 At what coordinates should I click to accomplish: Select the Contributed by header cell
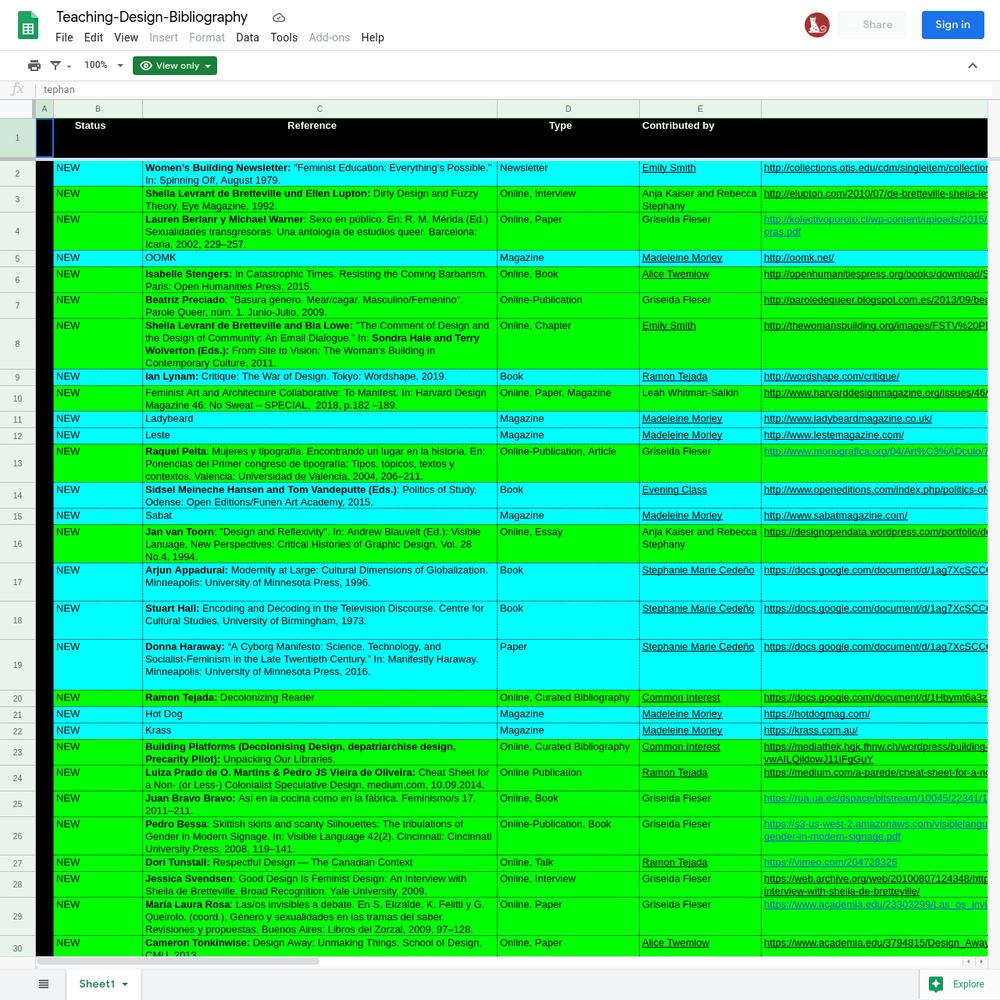coord(700,138)
